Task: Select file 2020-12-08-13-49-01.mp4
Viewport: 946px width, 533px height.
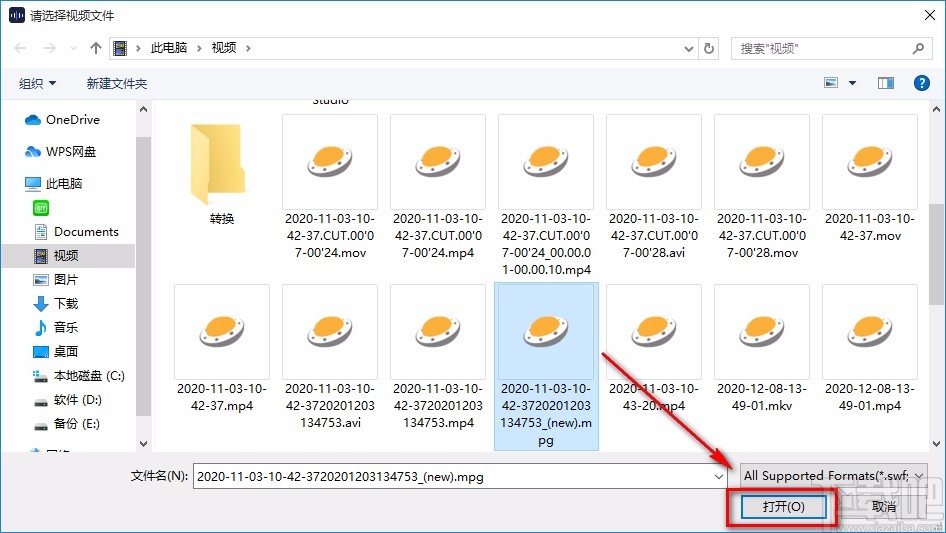Action: click(x=870, y=349)
